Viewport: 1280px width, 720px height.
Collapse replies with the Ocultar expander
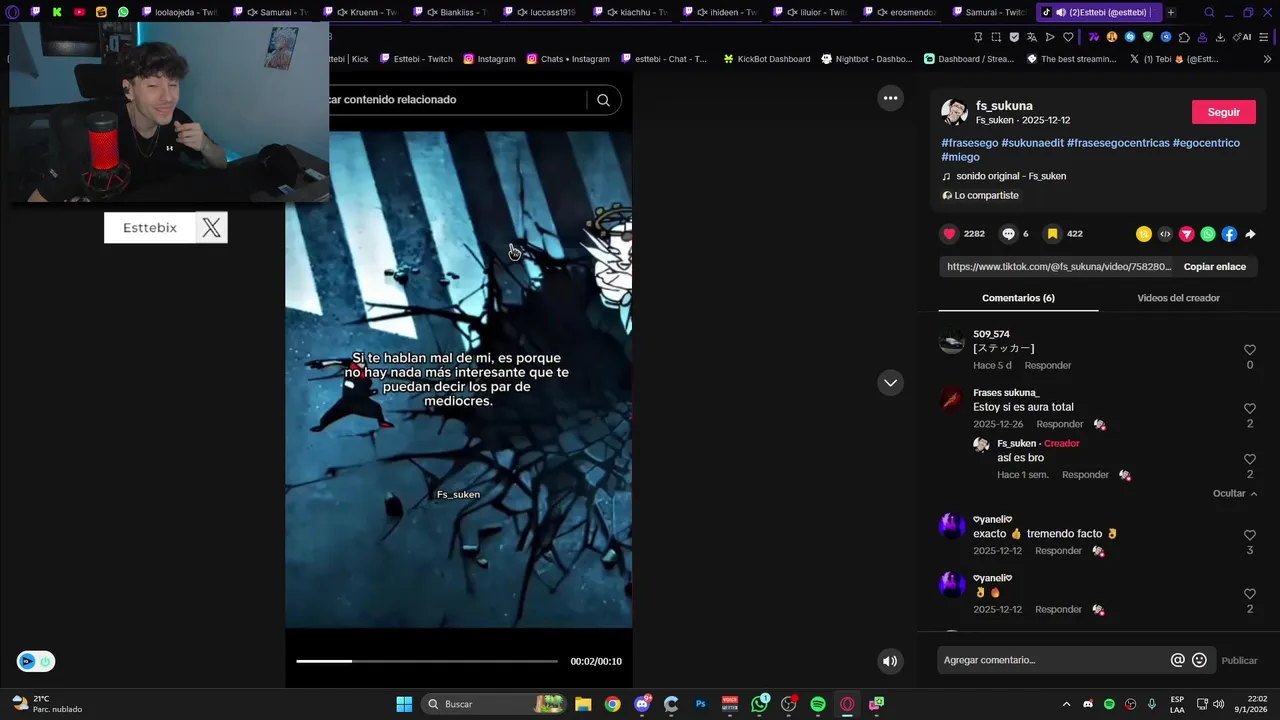(x=1235, y=494)
